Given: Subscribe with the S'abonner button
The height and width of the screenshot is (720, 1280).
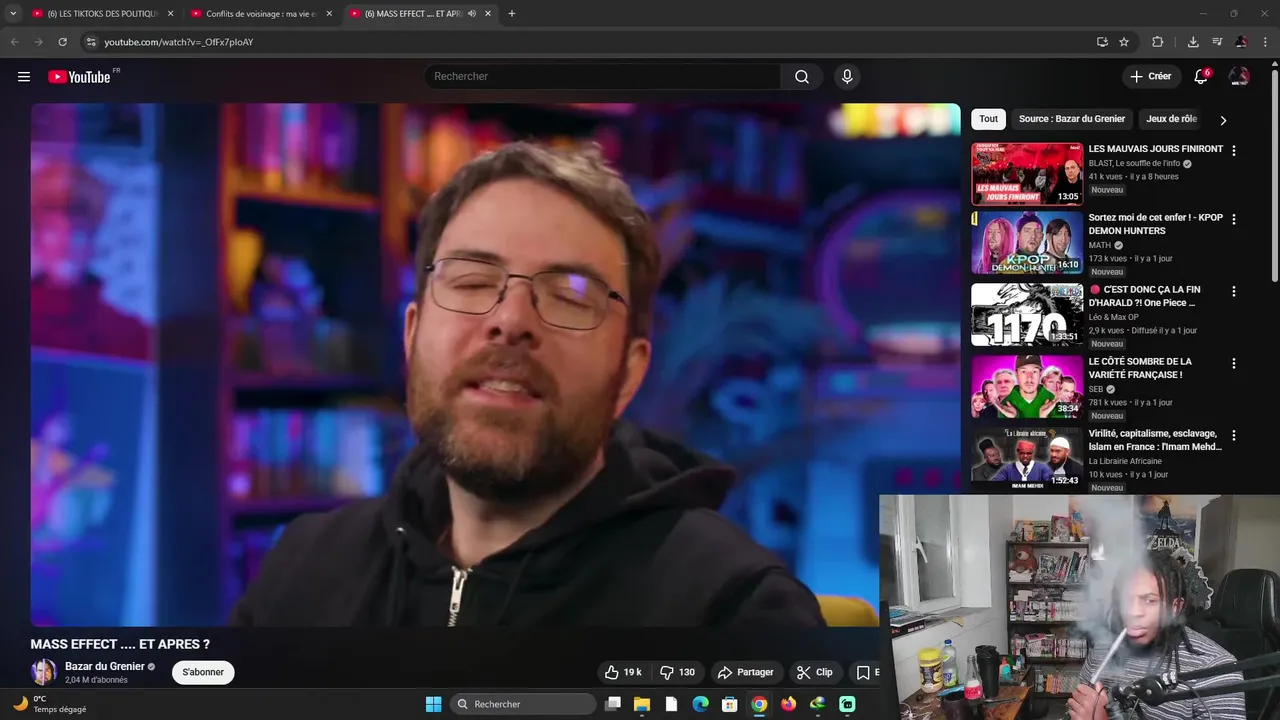Looking at the screenshot, I should [x=203, y=672].
